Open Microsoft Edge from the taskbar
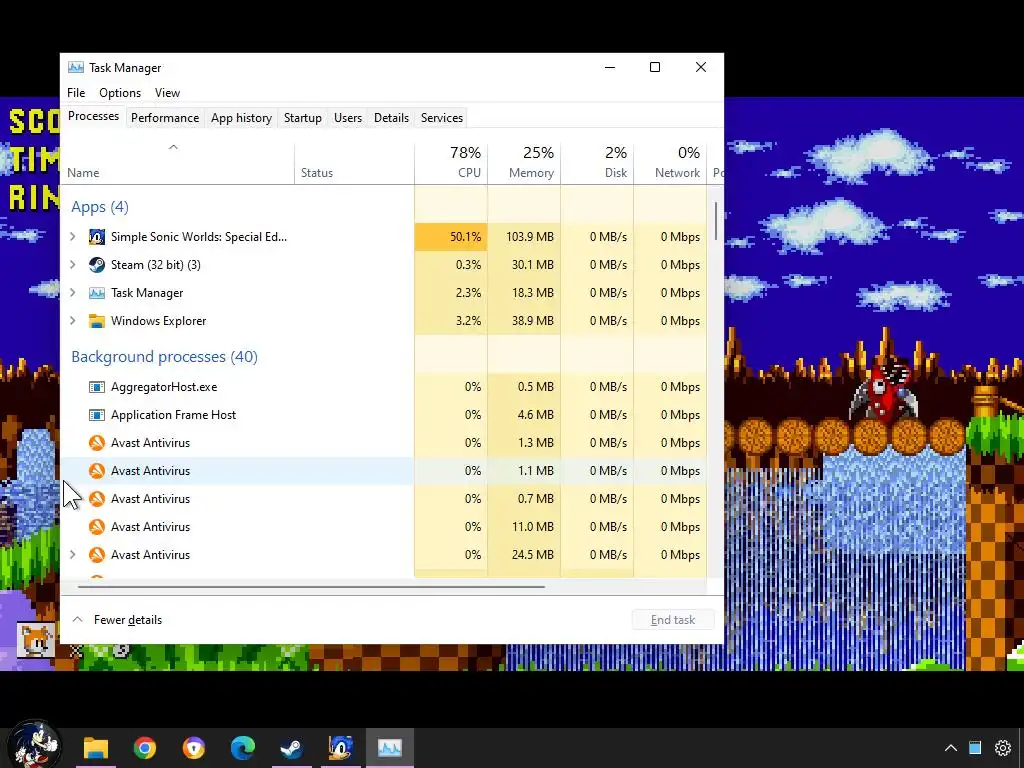Screen dimensions: 1024x768 (242, 748)
